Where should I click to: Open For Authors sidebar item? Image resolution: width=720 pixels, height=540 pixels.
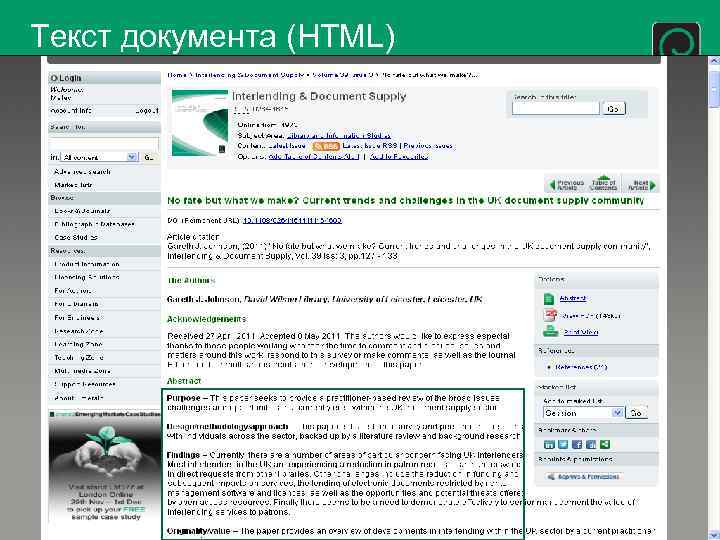pos(73,291)
